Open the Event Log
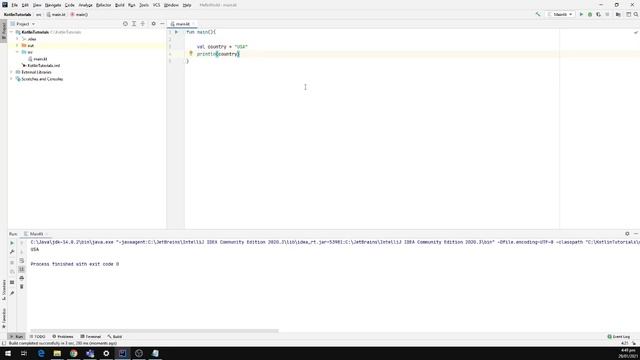The image size is (640, 360). (x=619, y=337)
